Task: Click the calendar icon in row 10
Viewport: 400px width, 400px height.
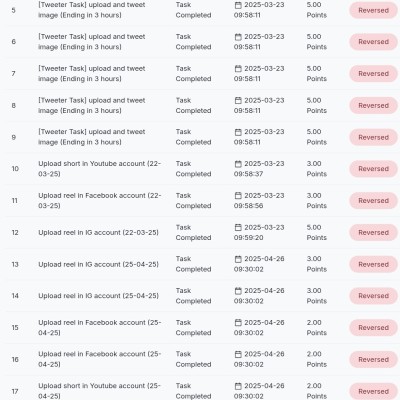Action: click(238, 164)
